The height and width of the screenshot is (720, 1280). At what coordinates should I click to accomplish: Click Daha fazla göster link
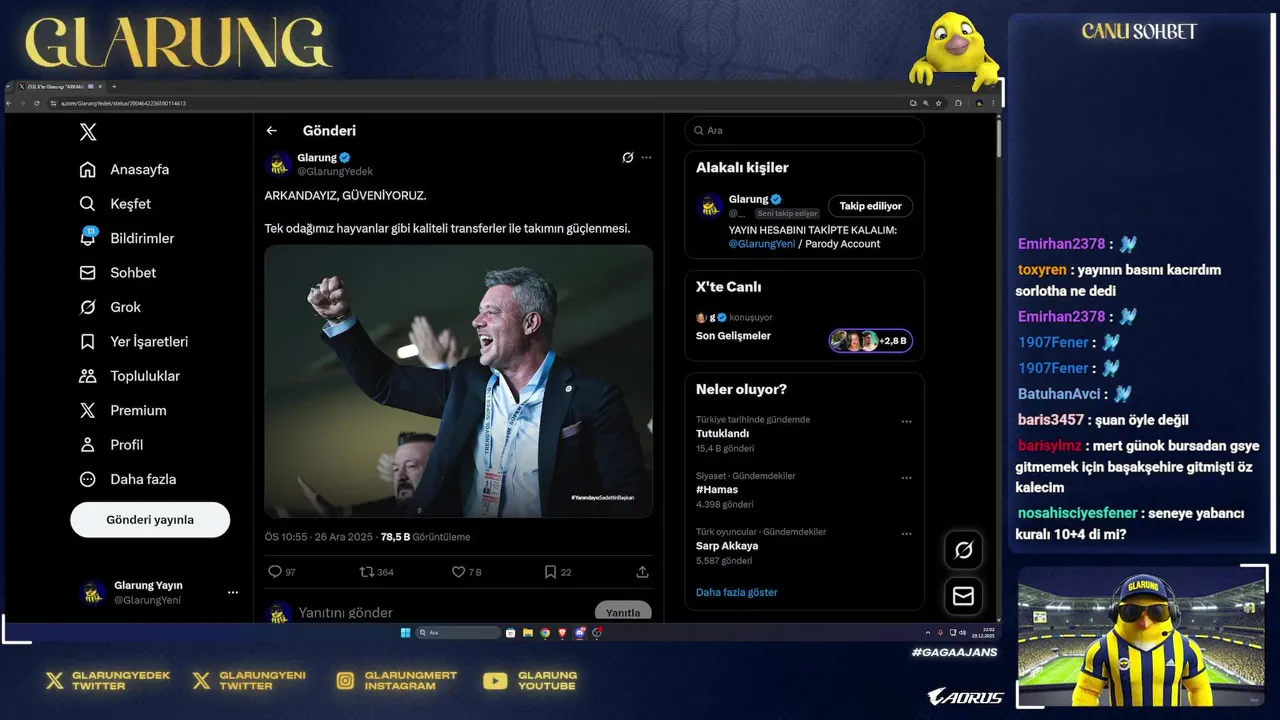737,592
